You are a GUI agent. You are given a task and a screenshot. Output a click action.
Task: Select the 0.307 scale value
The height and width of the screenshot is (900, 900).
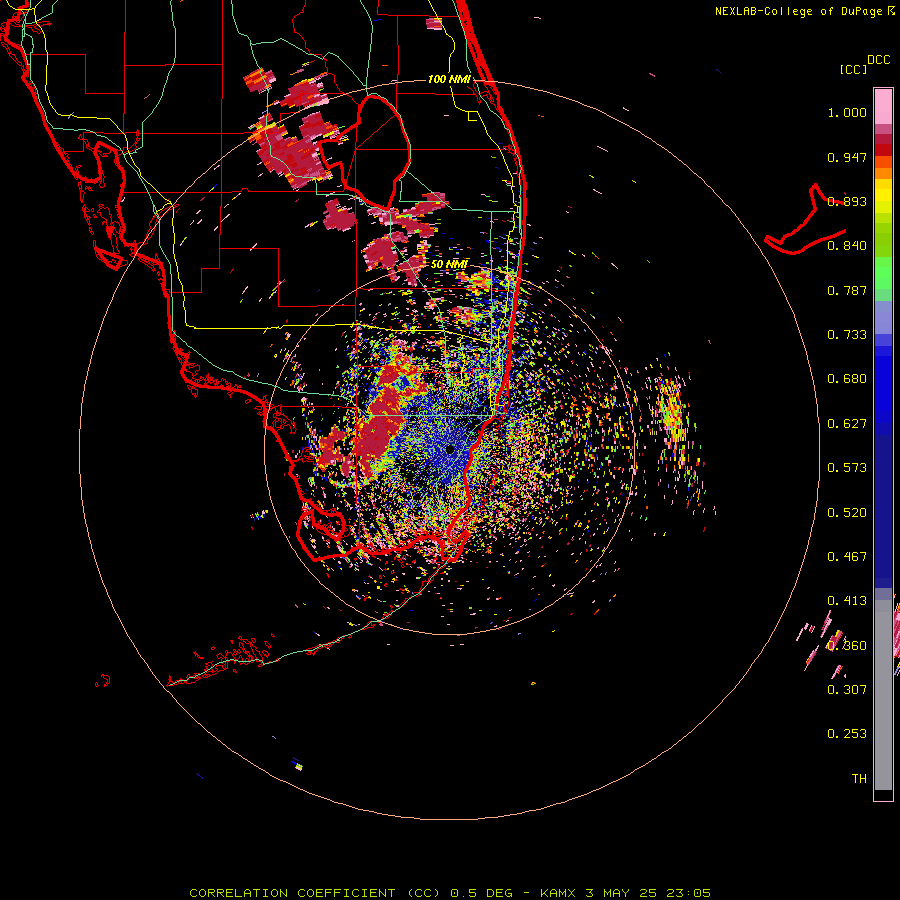847,690
